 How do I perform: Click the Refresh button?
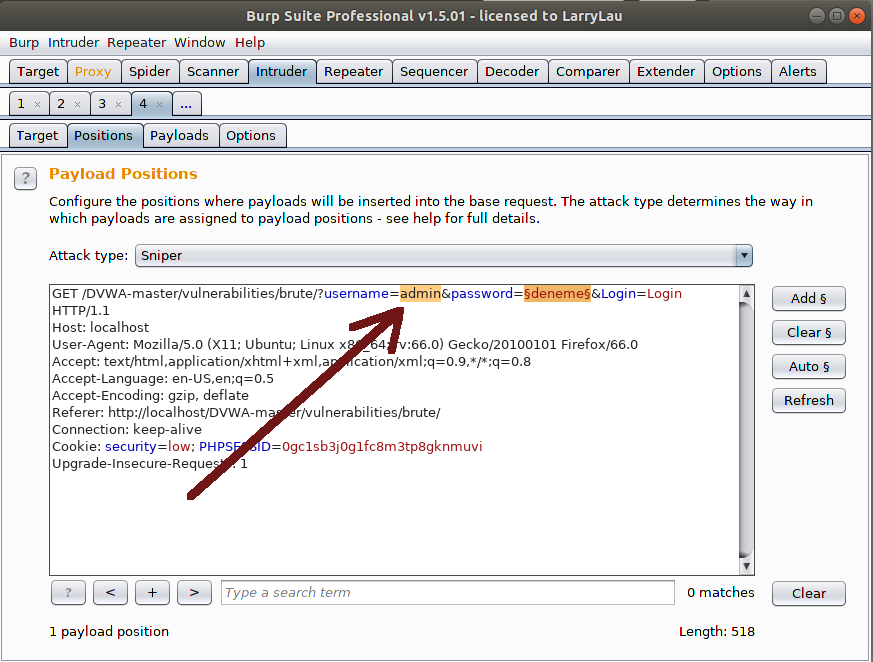click(x=808, y=400)
